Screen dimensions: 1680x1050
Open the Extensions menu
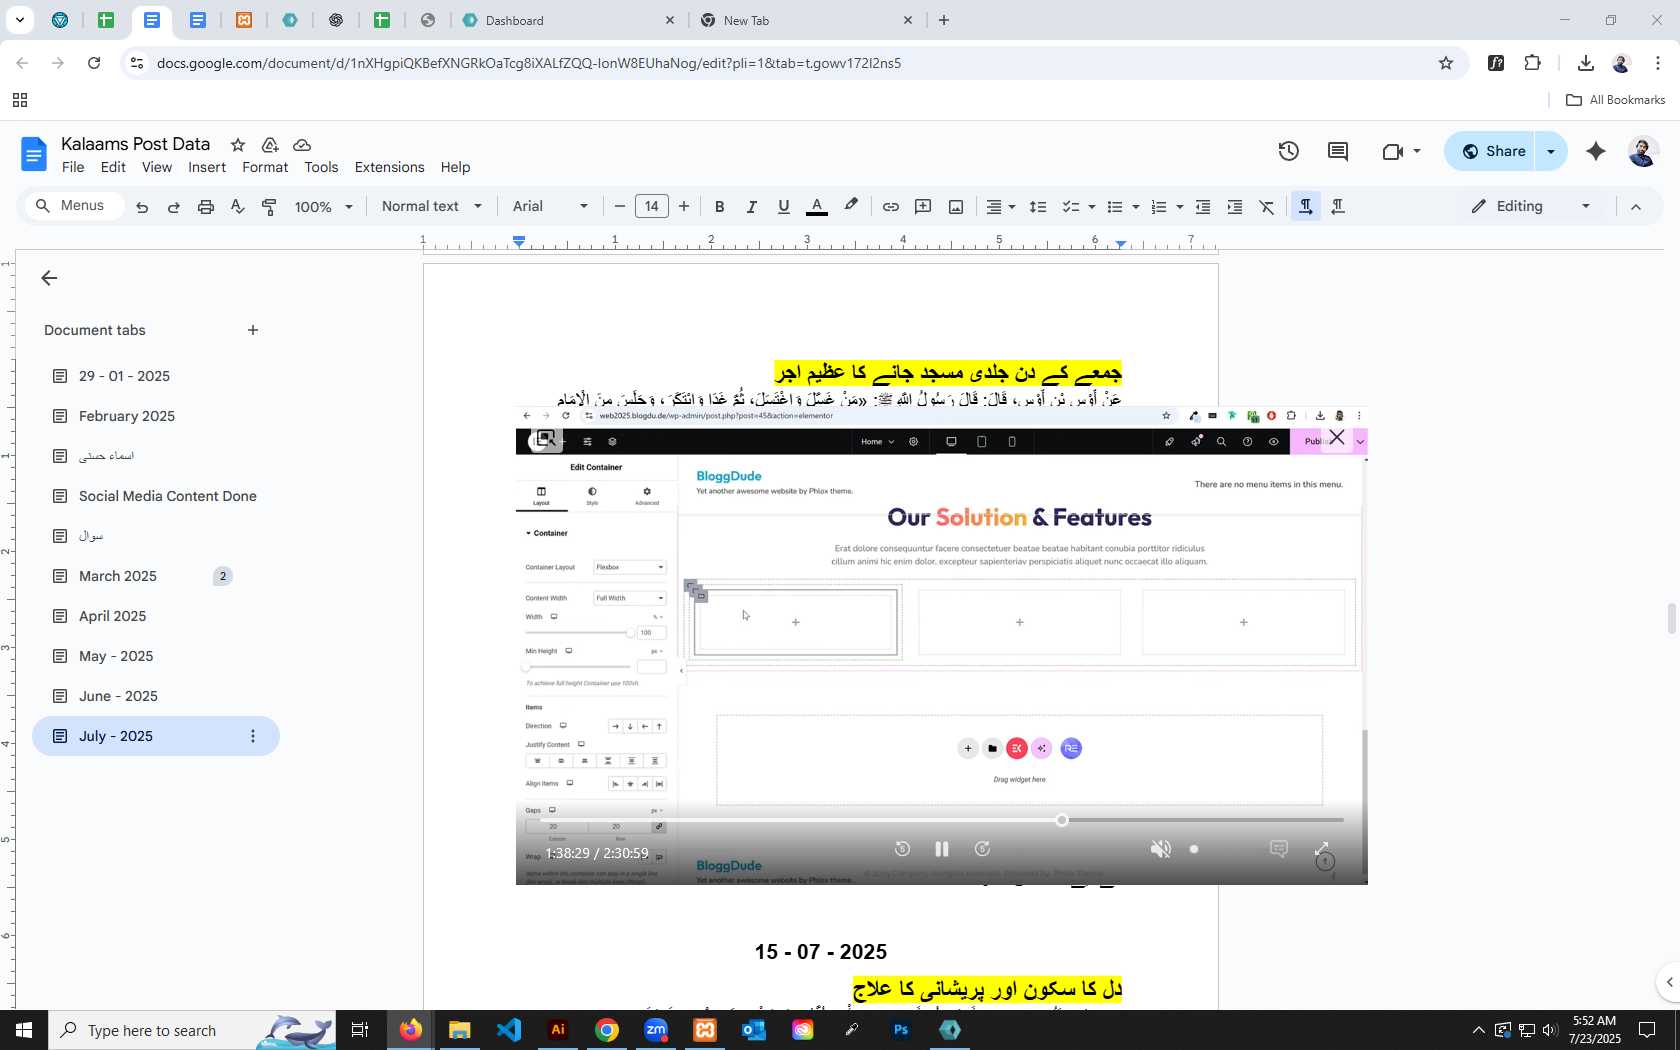coord(389,167)
